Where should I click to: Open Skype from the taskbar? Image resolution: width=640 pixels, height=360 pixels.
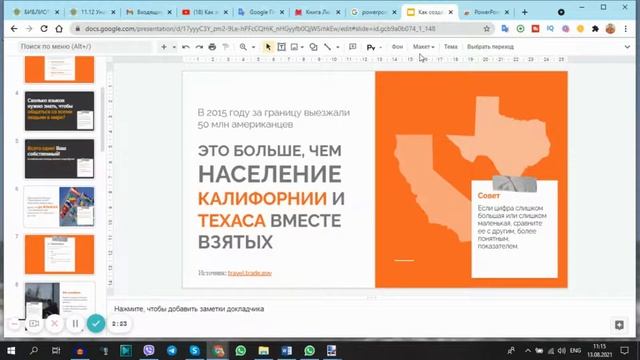[x=195, y=351]
